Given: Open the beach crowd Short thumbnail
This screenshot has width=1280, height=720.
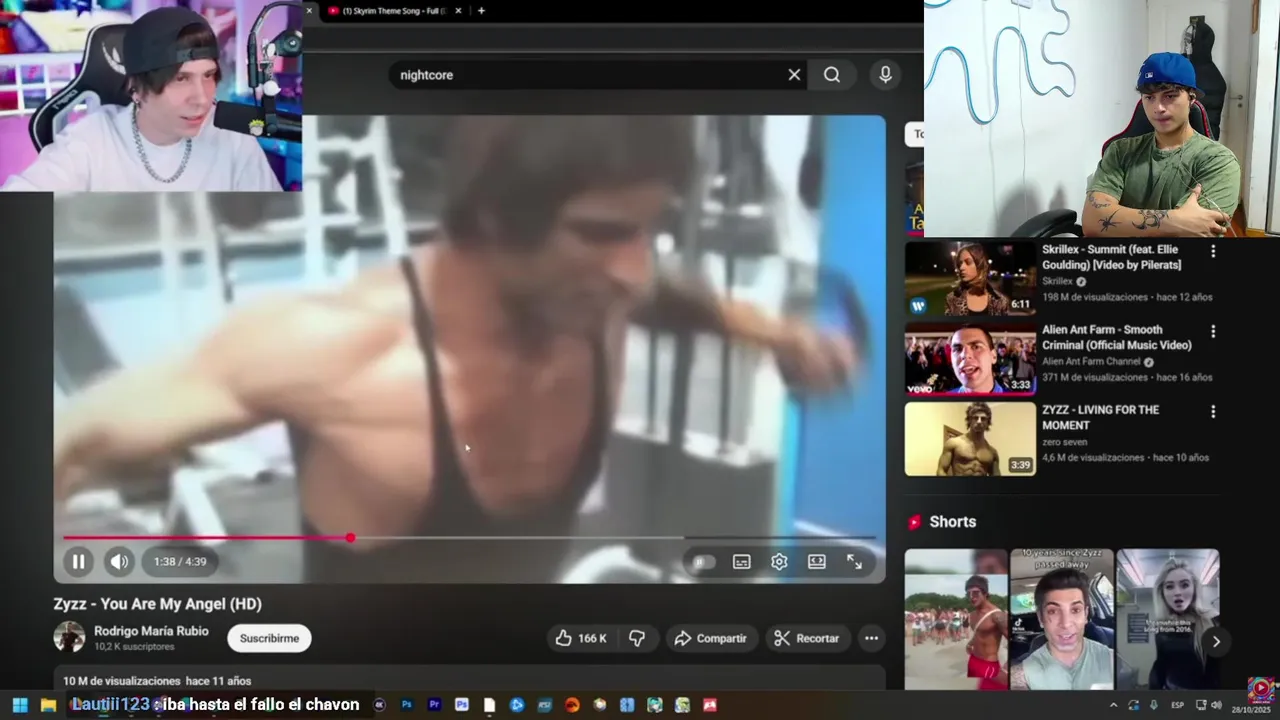Looking at the screenshot, I should coord(956,619).
